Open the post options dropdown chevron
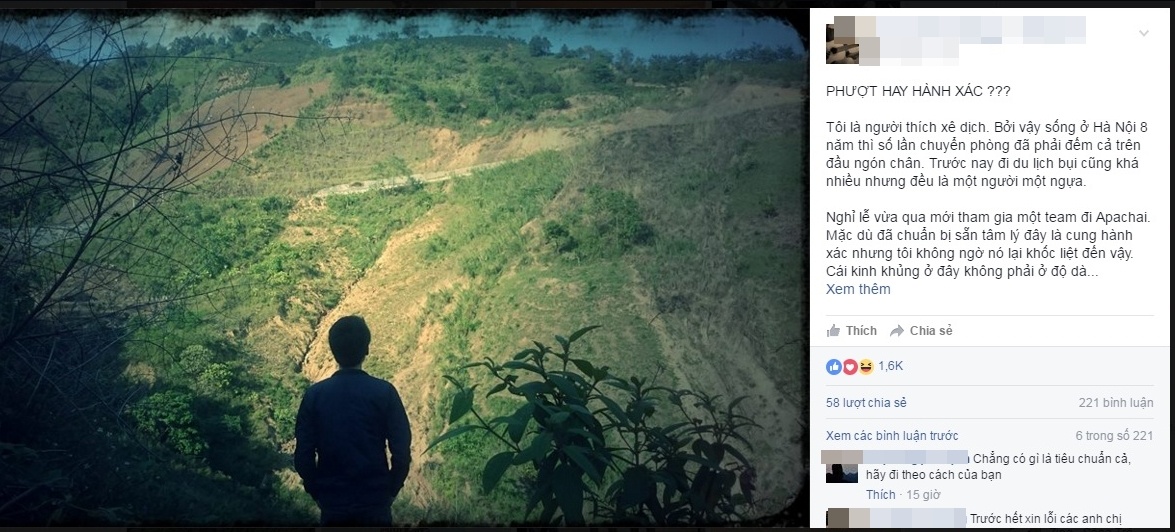Screen dimensions: 1175x532 tap(1146, 31)
